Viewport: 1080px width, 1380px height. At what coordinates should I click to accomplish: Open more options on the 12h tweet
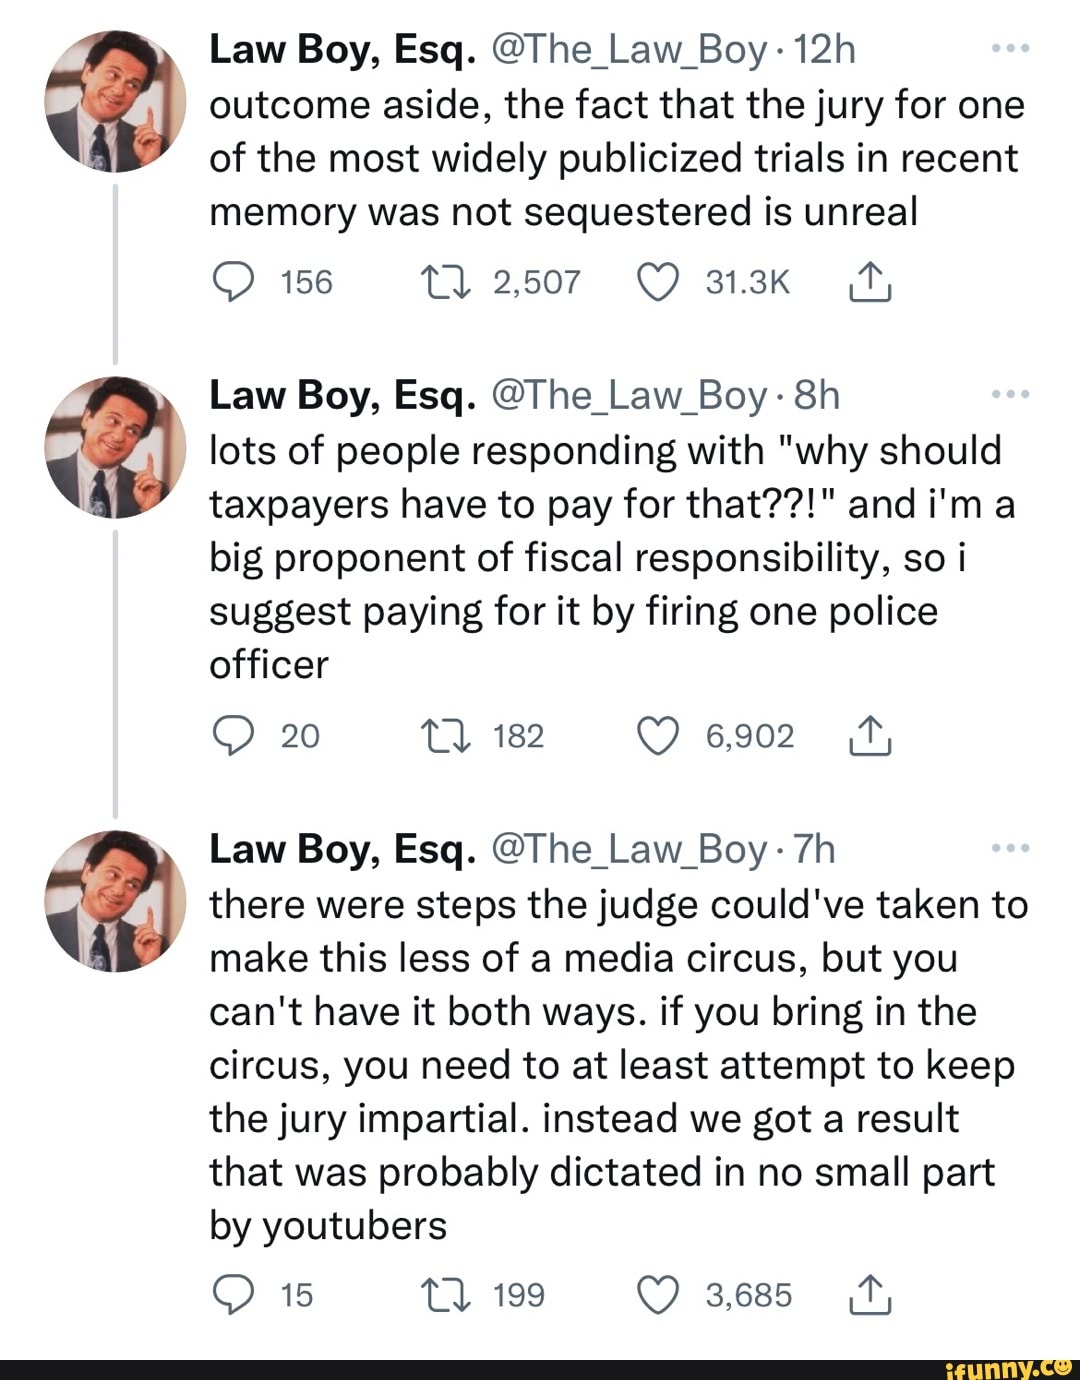1009,49
